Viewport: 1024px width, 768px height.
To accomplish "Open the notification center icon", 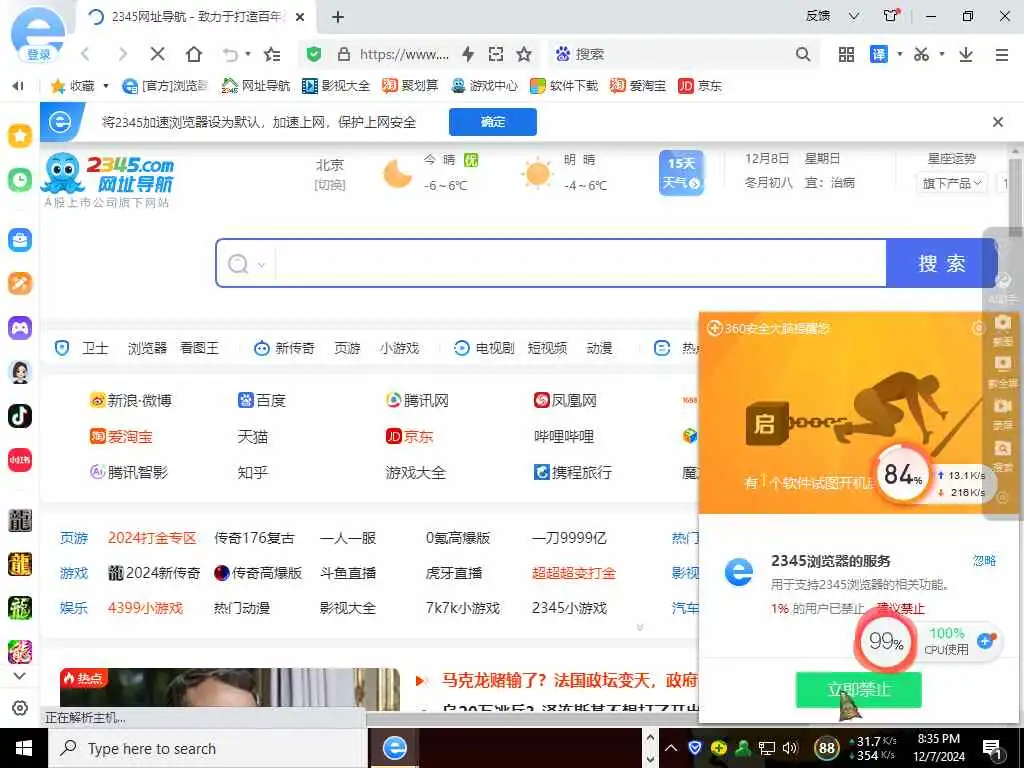I will click(x=991, y=748).
